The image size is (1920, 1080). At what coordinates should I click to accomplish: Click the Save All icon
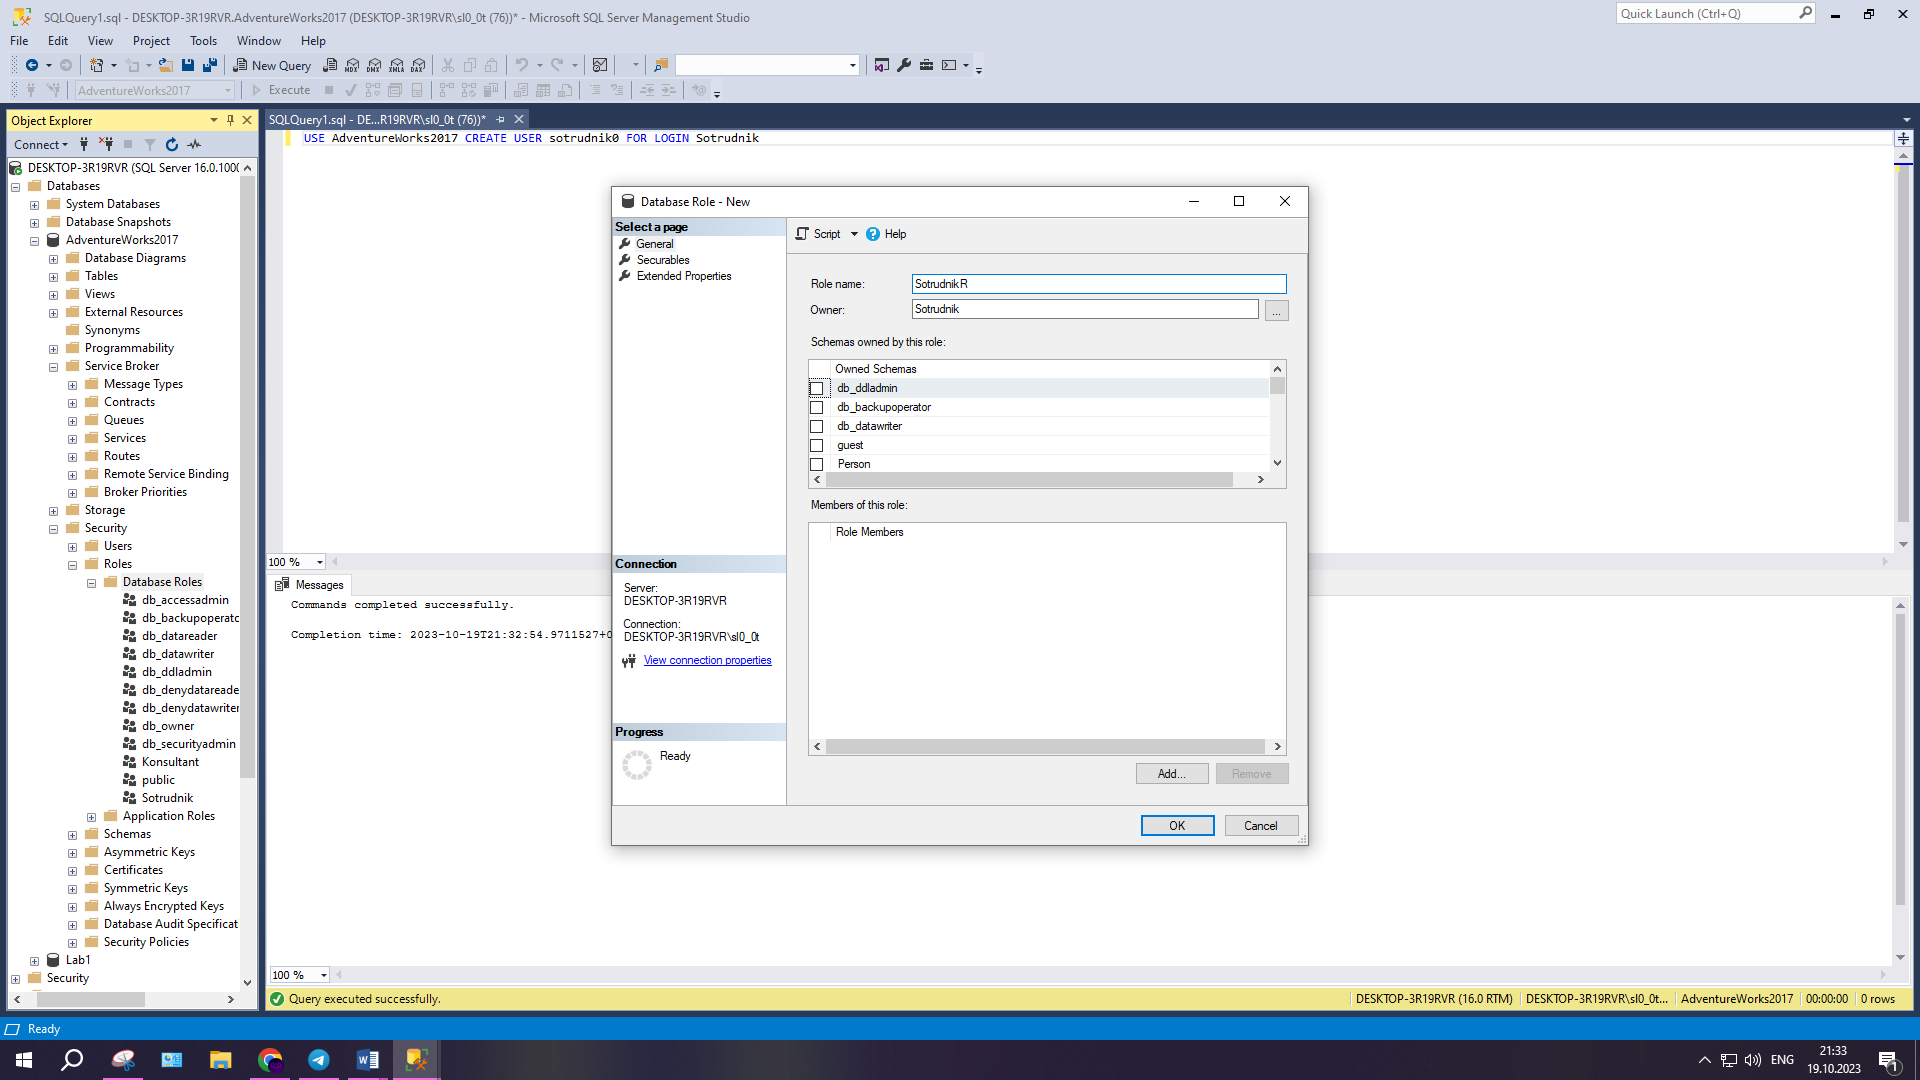(210, 65)
